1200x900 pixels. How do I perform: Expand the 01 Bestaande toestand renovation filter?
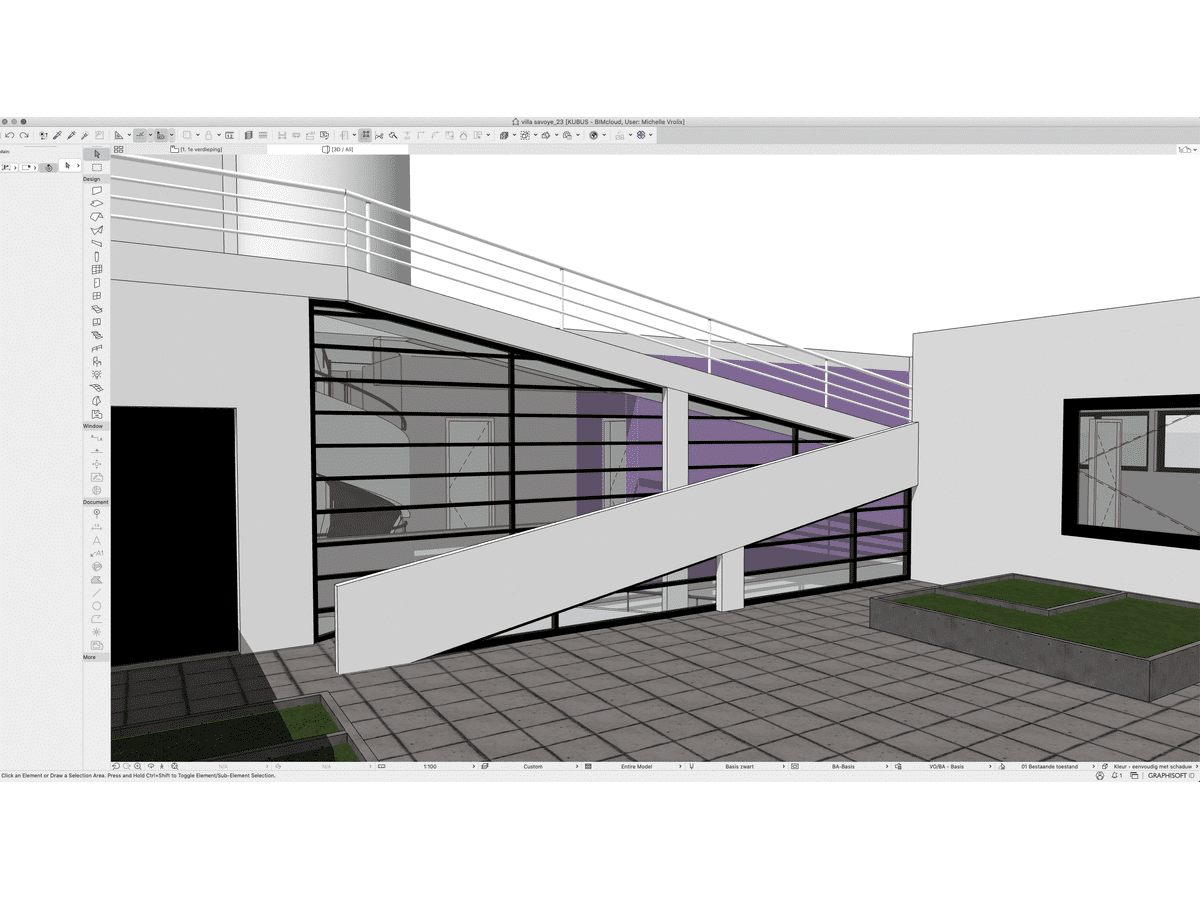(1050, 766)
